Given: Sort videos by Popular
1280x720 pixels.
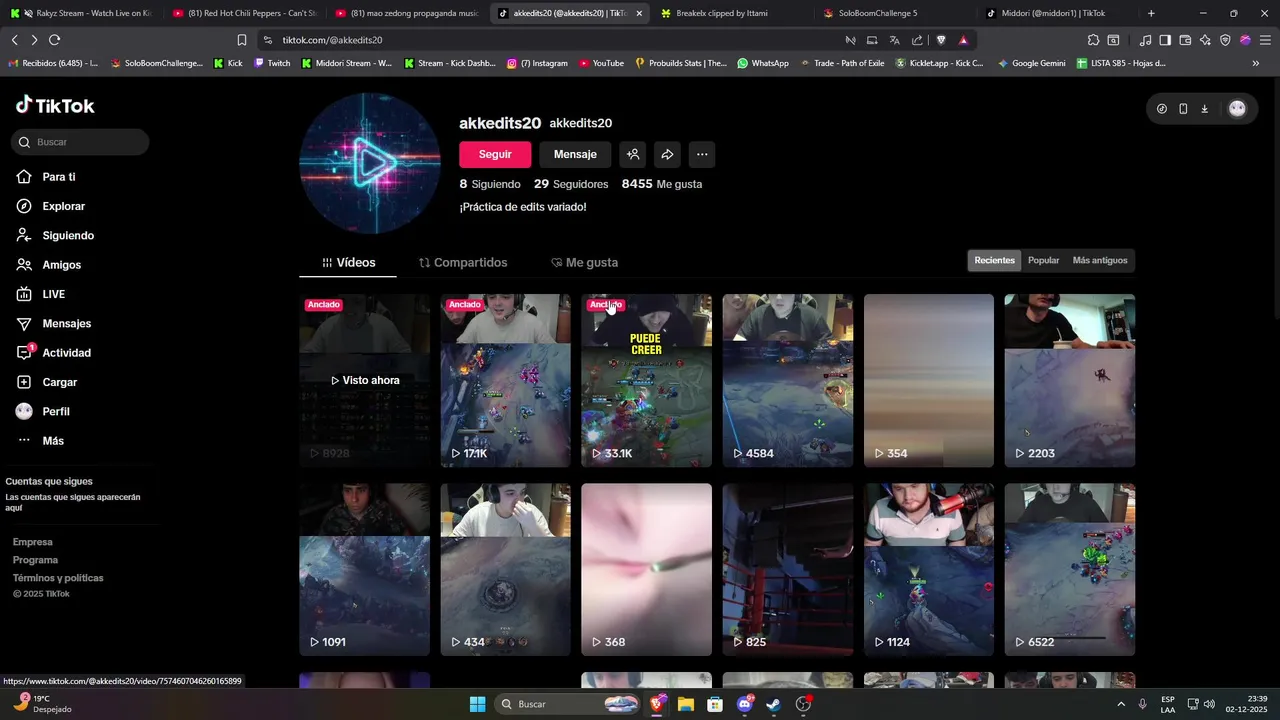Looking at the screenshot, I should 1043,260.
